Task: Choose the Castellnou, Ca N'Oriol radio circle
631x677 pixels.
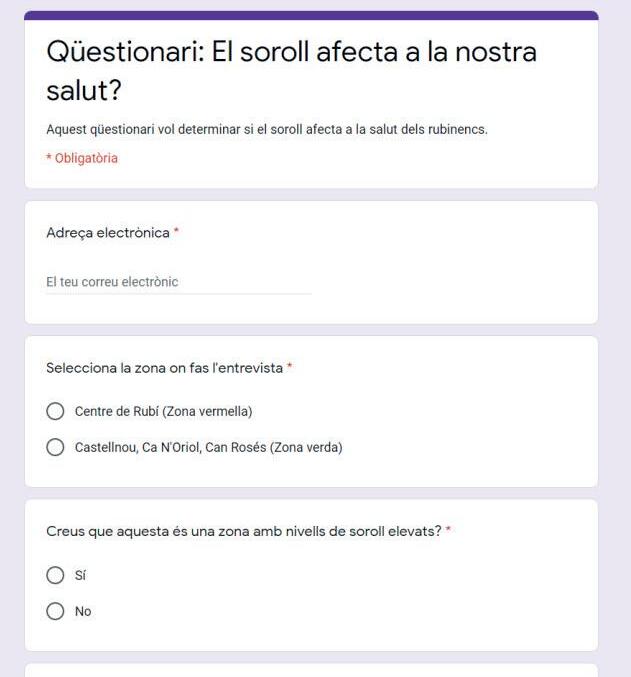Action: pyautogui.click(x=56, y=447)
